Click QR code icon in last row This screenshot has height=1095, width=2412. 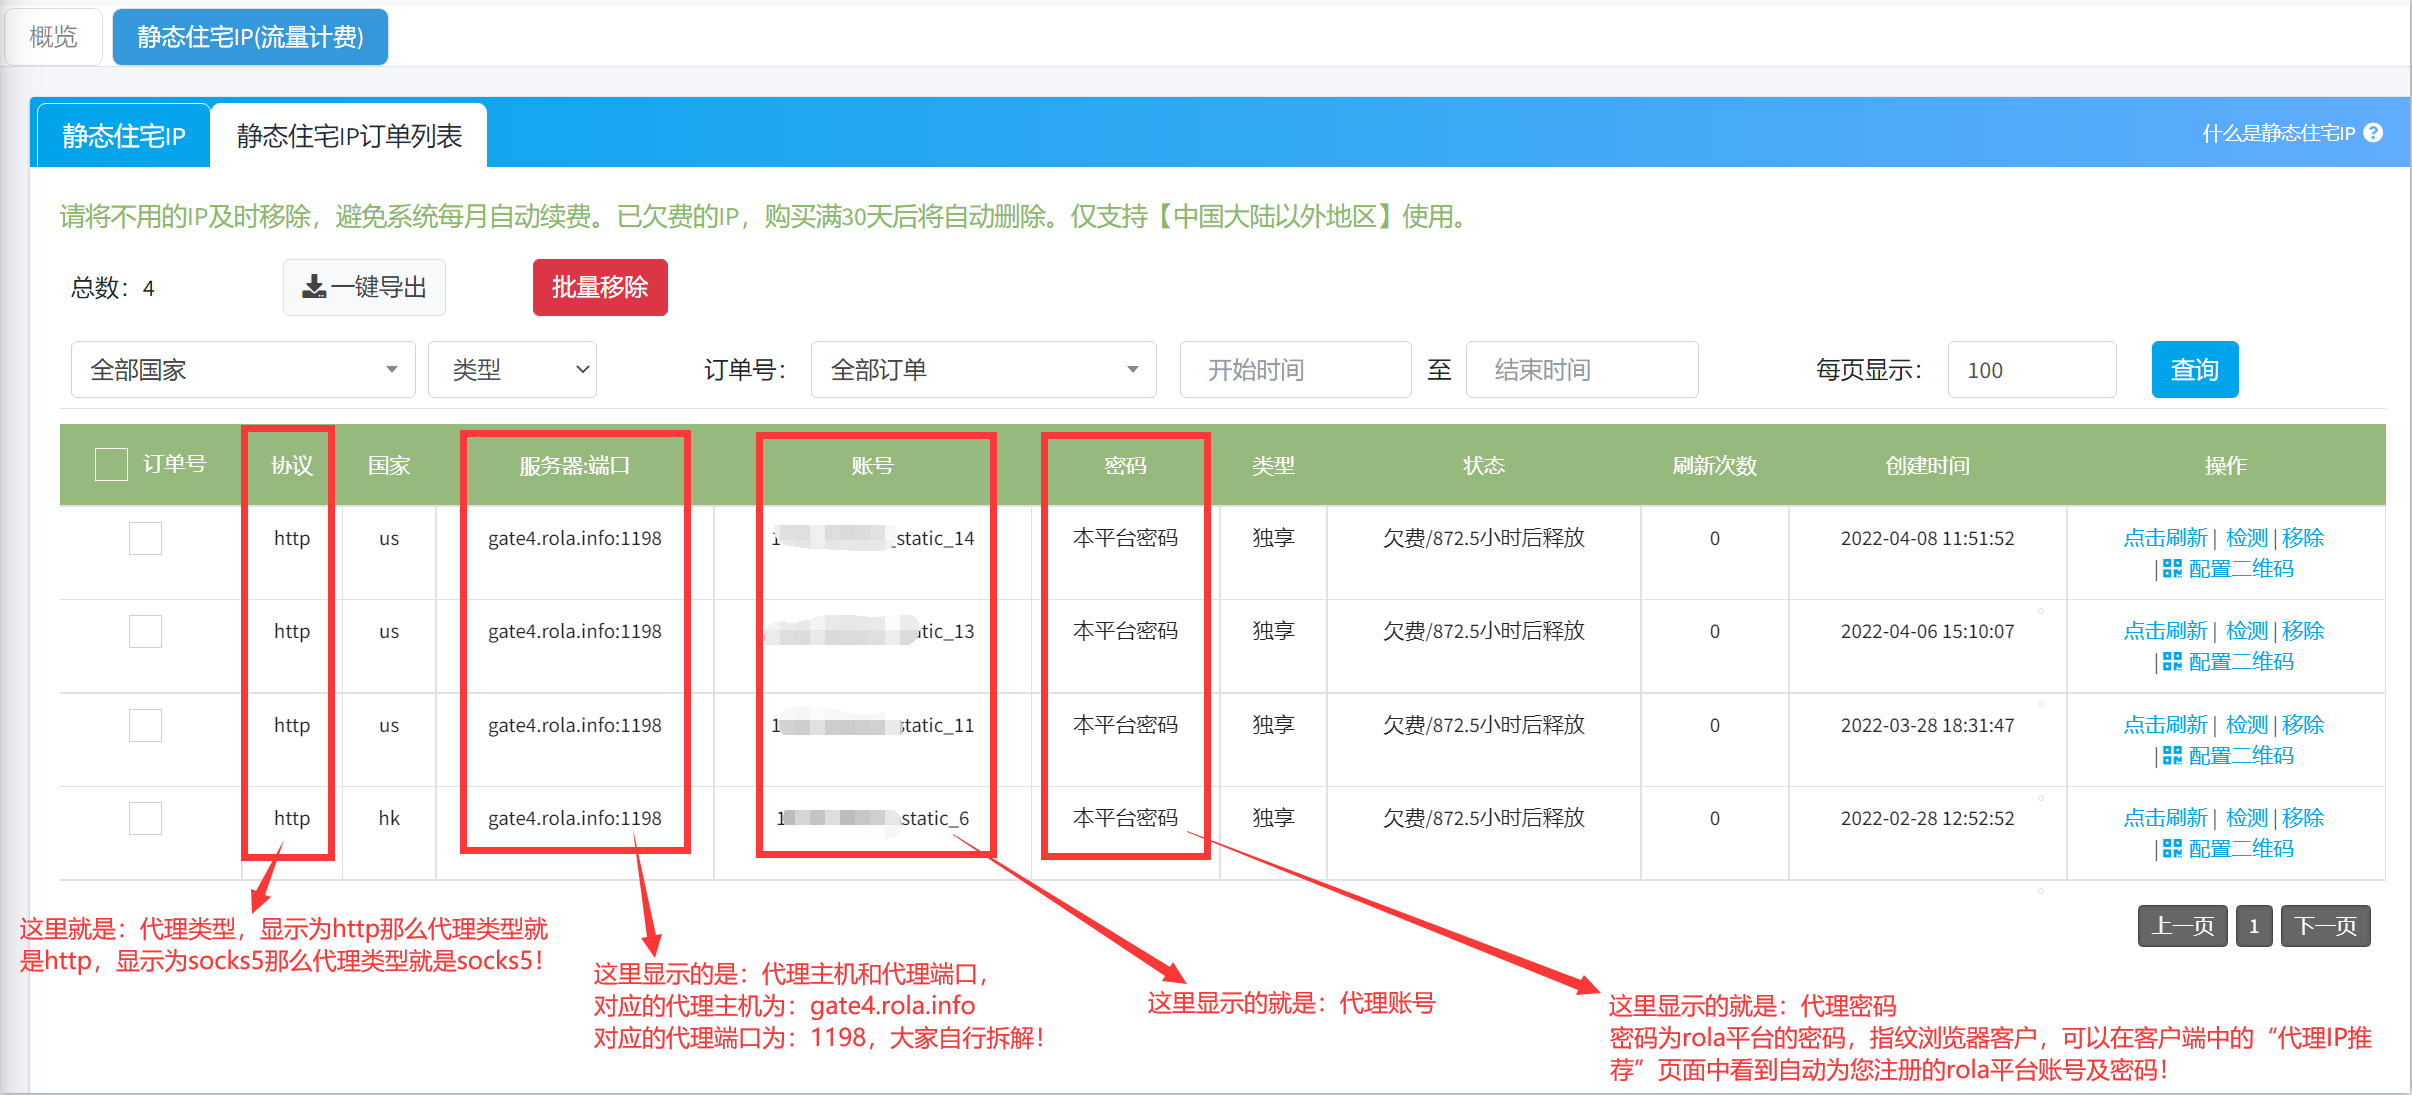[2172, 849]
